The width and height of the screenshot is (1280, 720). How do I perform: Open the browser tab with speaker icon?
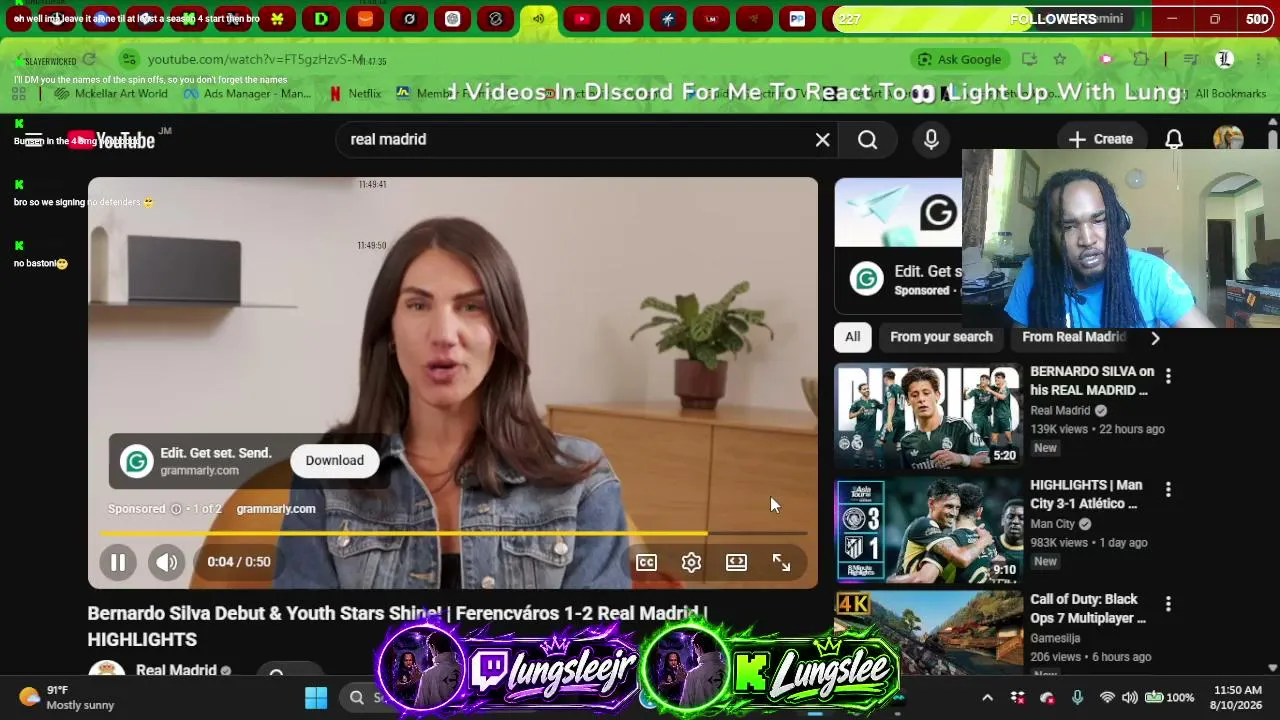click(x=538, y=19)
